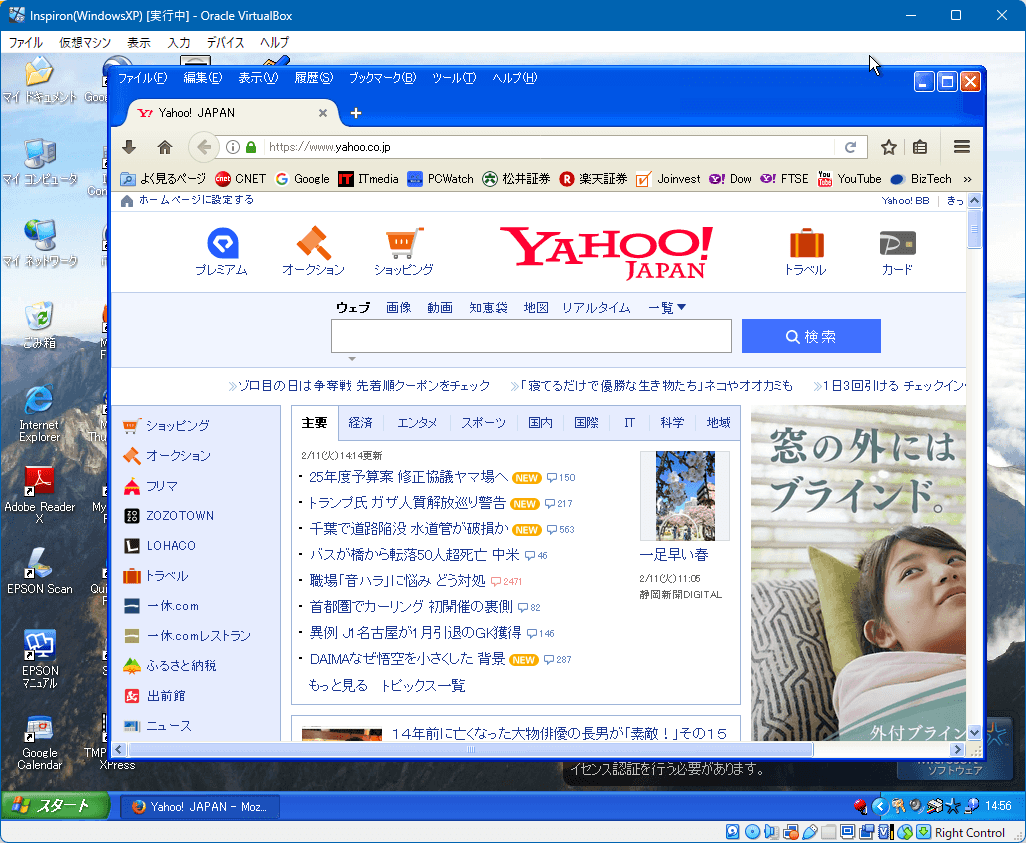Click the horizontal scrollbar thumb
This screenshot has height=843, width=1026.
[470, 749]
